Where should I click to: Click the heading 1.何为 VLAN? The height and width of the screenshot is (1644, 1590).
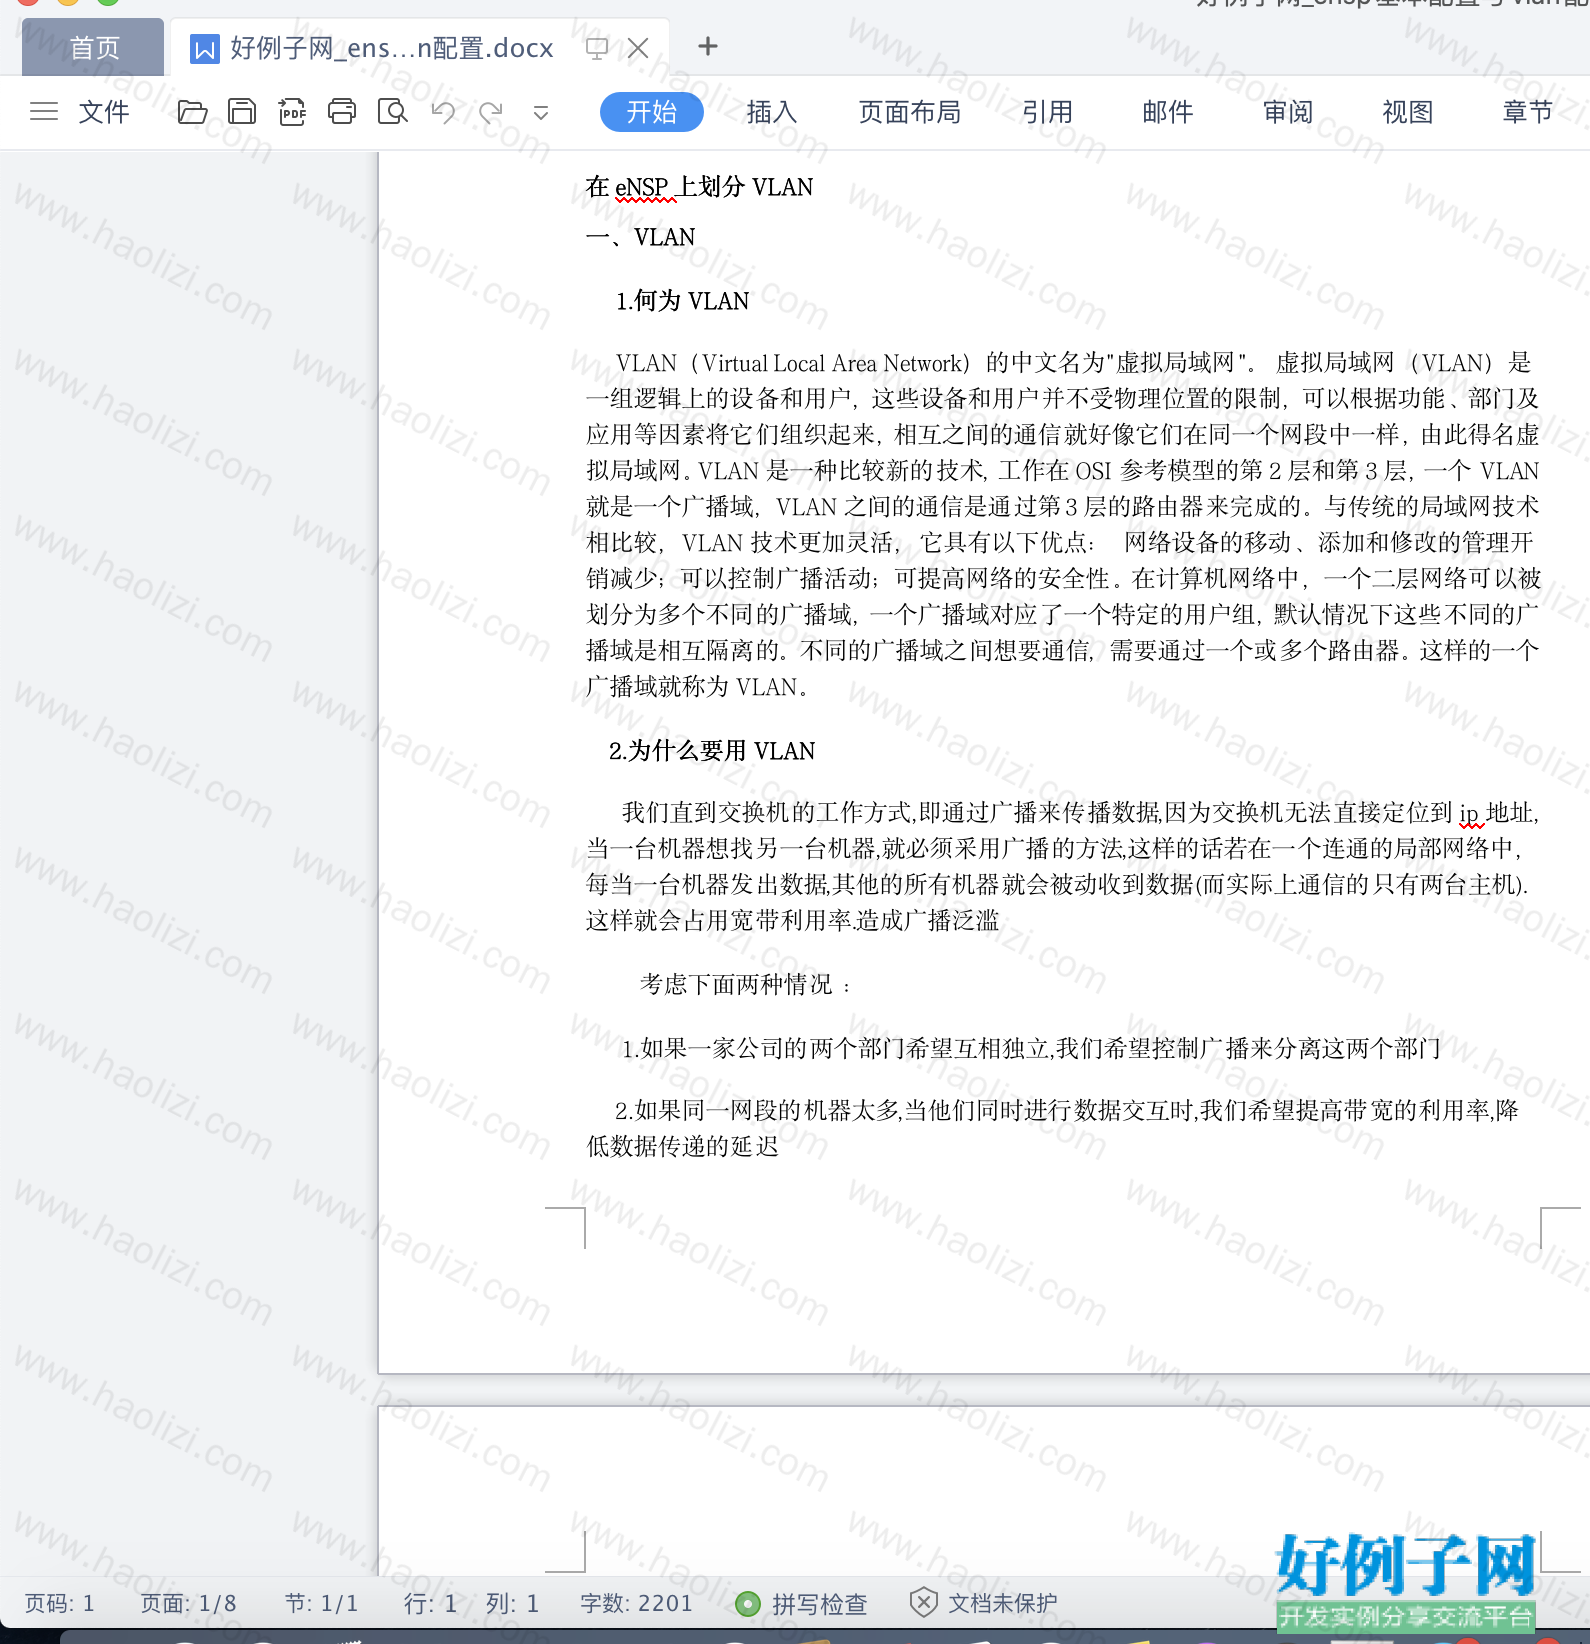[682, 301]
